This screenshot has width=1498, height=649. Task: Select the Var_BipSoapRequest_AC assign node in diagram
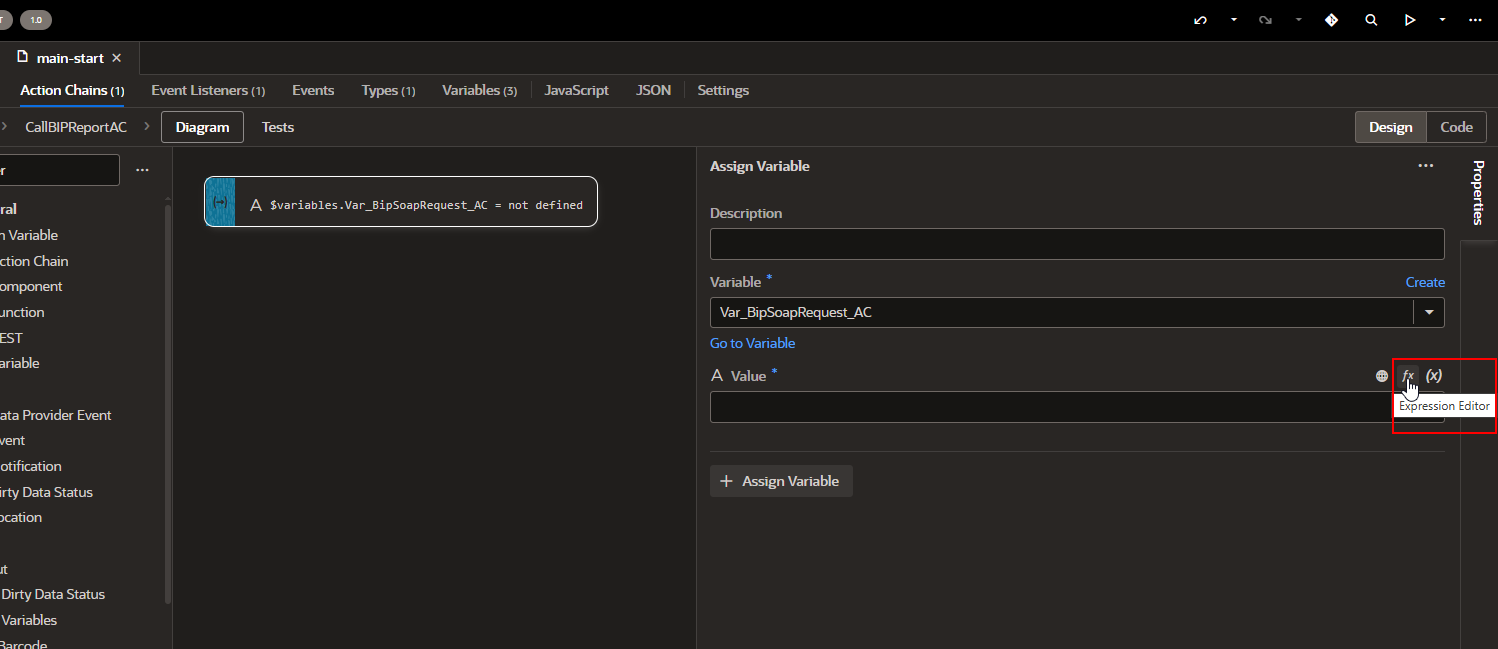click(401, 202)
